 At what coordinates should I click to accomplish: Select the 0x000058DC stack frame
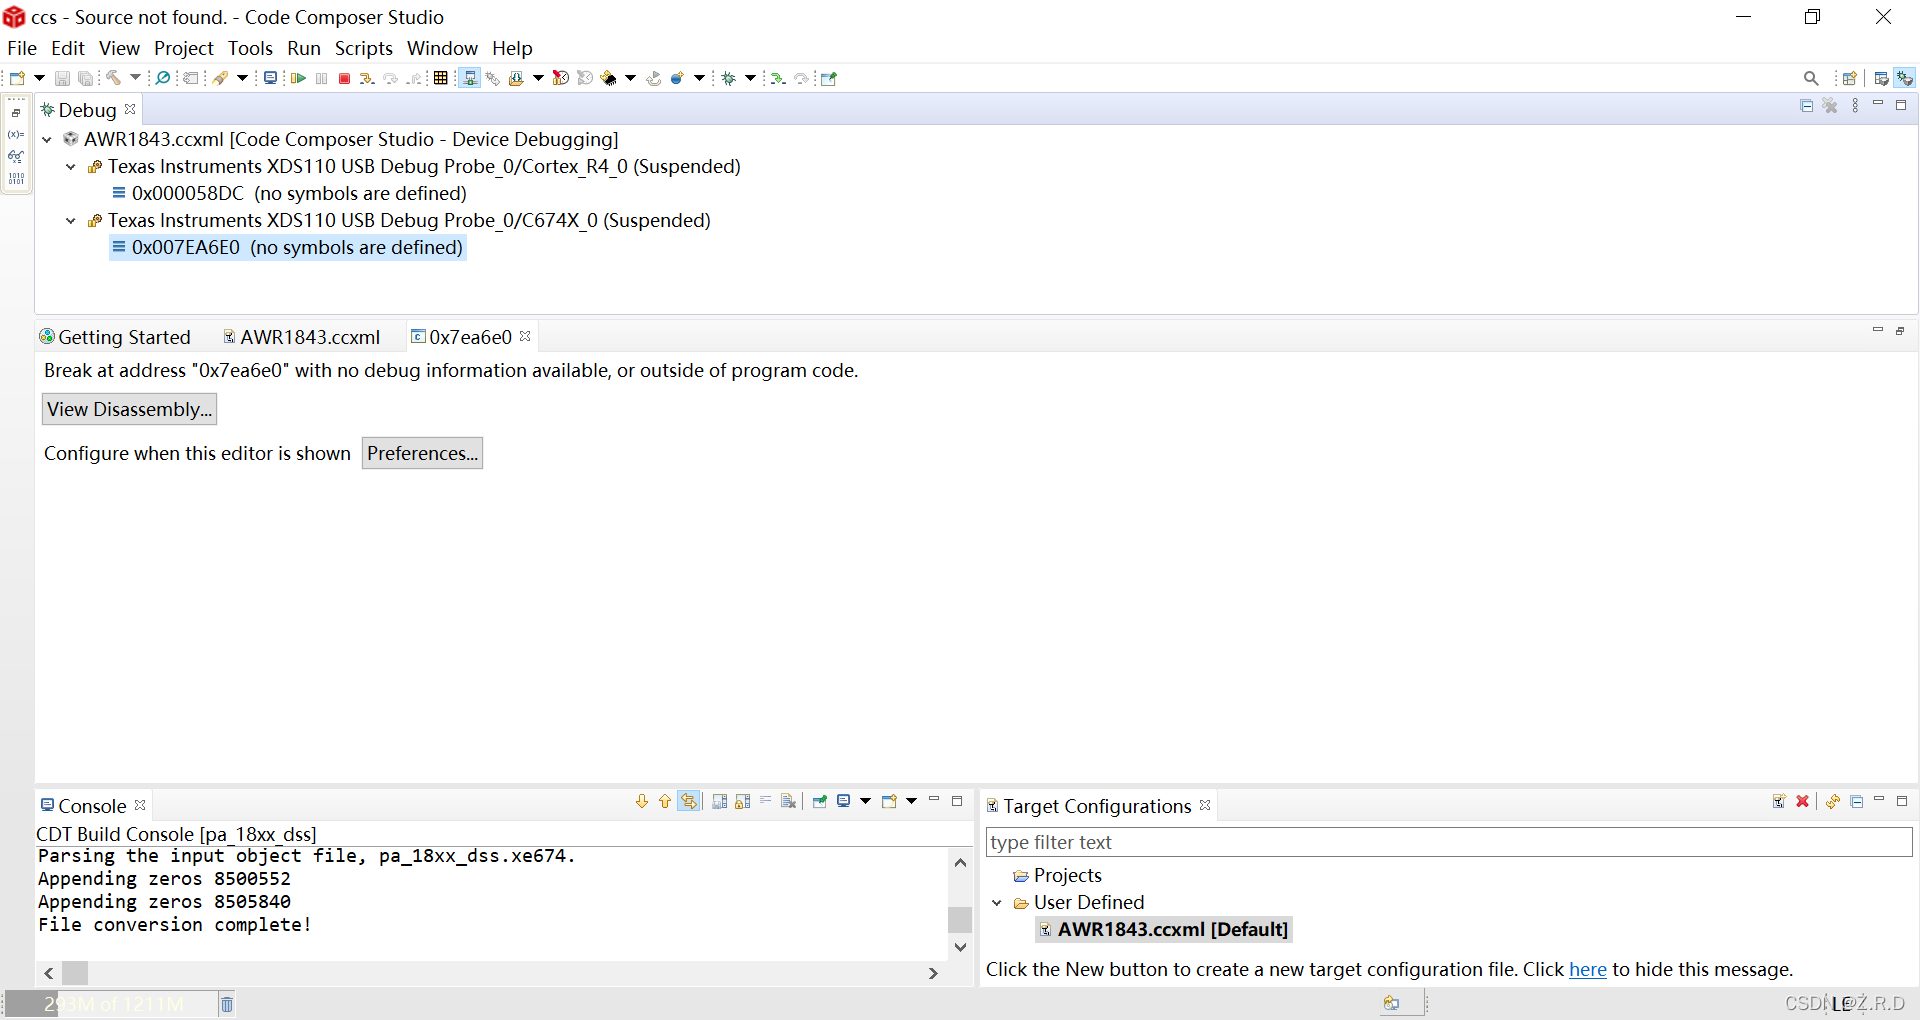289,193
